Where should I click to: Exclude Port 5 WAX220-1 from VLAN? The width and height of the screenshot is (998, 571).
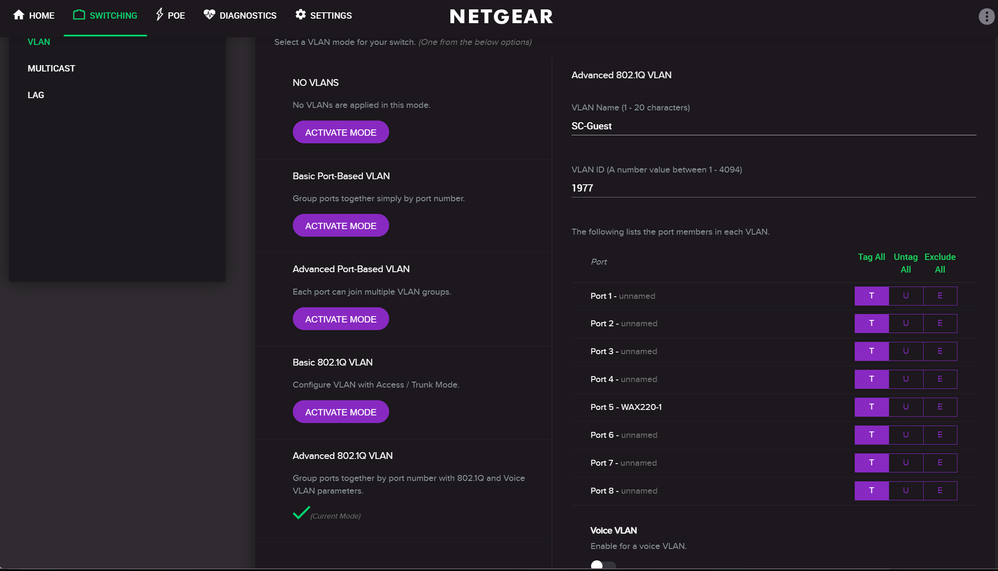point(940,407)
